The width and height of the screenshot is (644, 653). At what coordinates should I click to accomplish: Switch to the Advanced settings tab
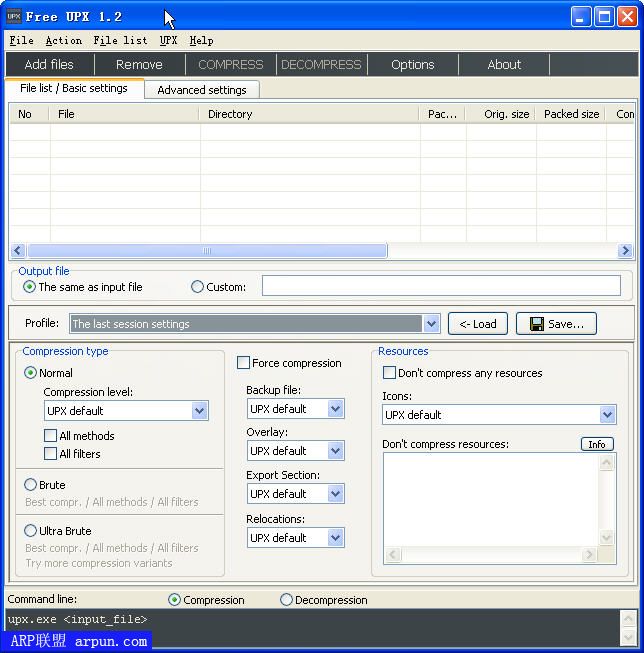coord(202,90)
